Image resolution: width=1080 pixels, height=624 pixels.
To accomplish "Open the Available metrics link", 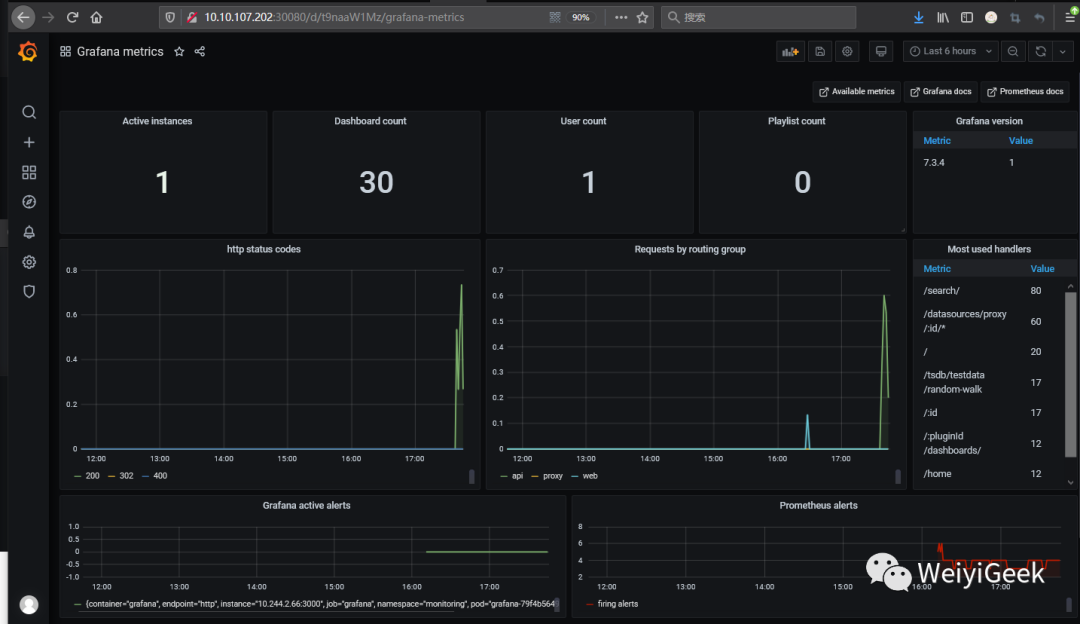I will pyautogui.click(x=856, y=92).
